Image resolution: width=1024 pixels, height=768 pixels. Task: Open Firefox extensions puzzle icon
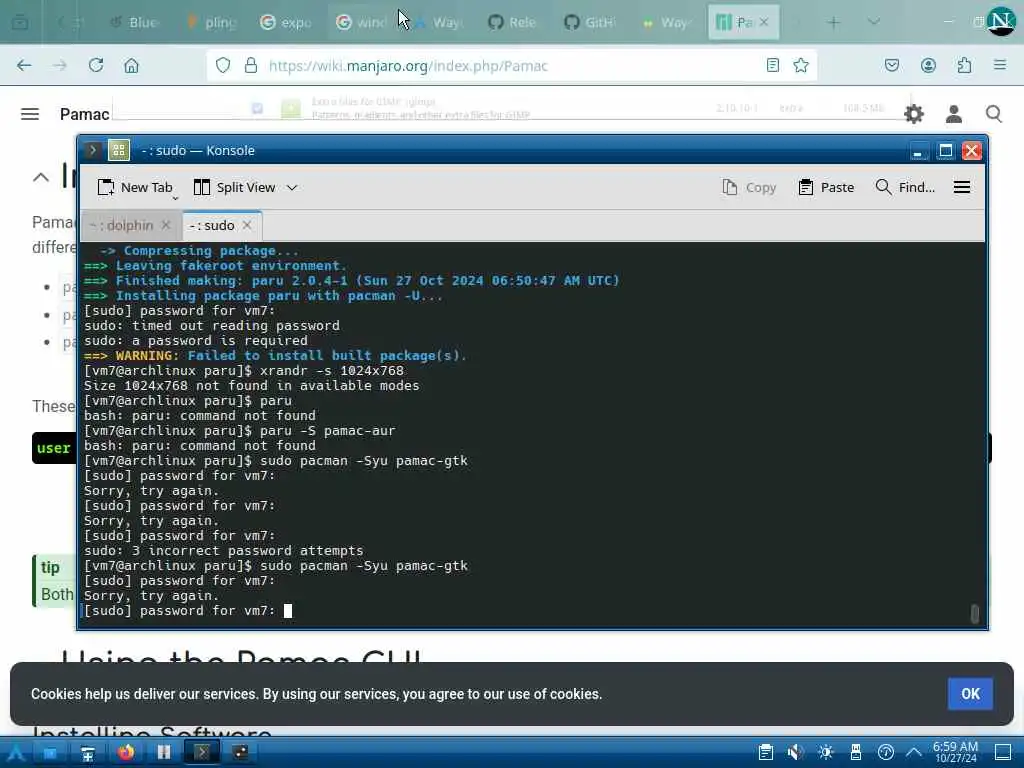[964, 65]
